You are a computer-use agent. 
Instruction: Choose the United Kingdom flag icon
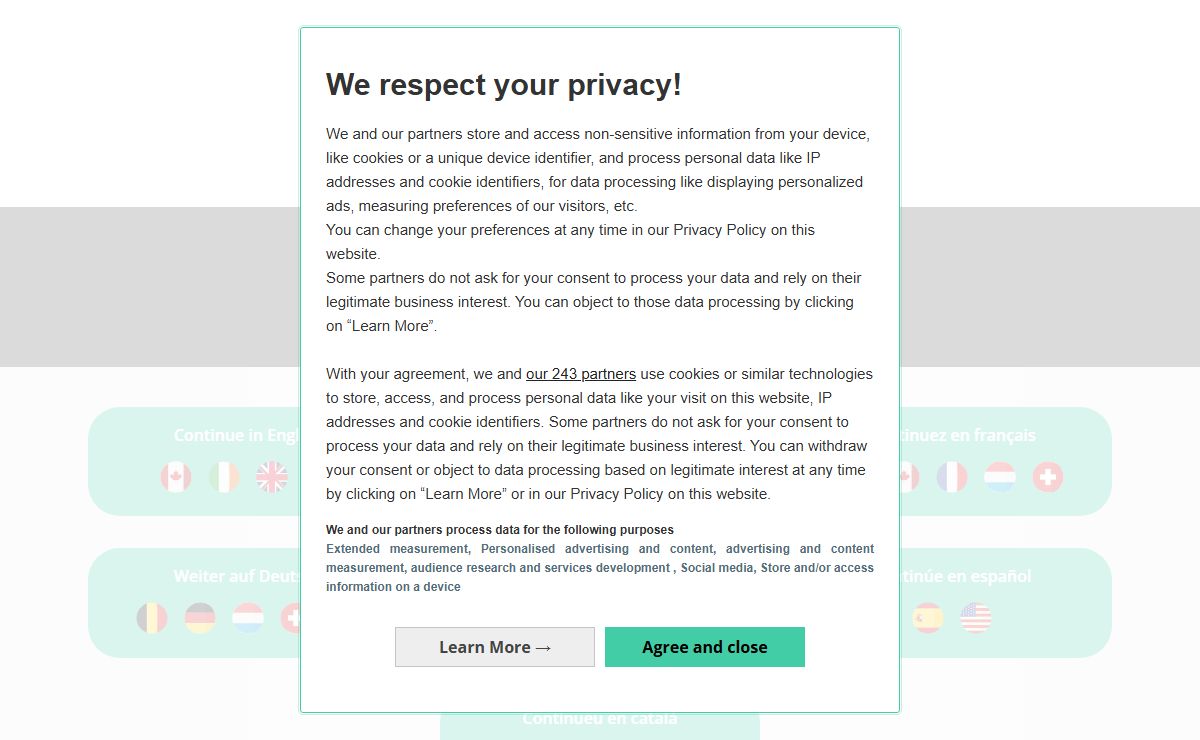coord(272,477)
